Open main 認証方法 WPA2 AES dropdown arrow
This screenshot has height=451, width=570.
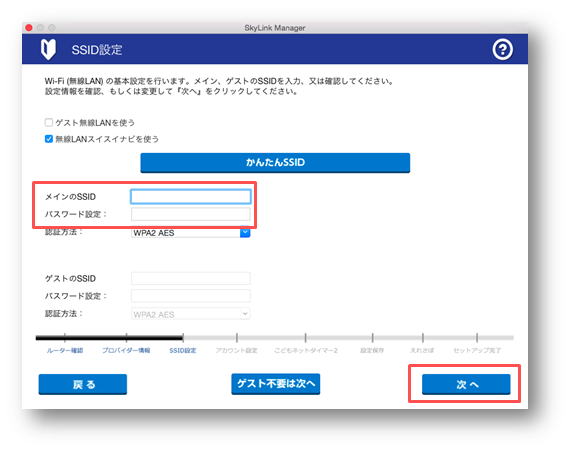tap(245, 233)
